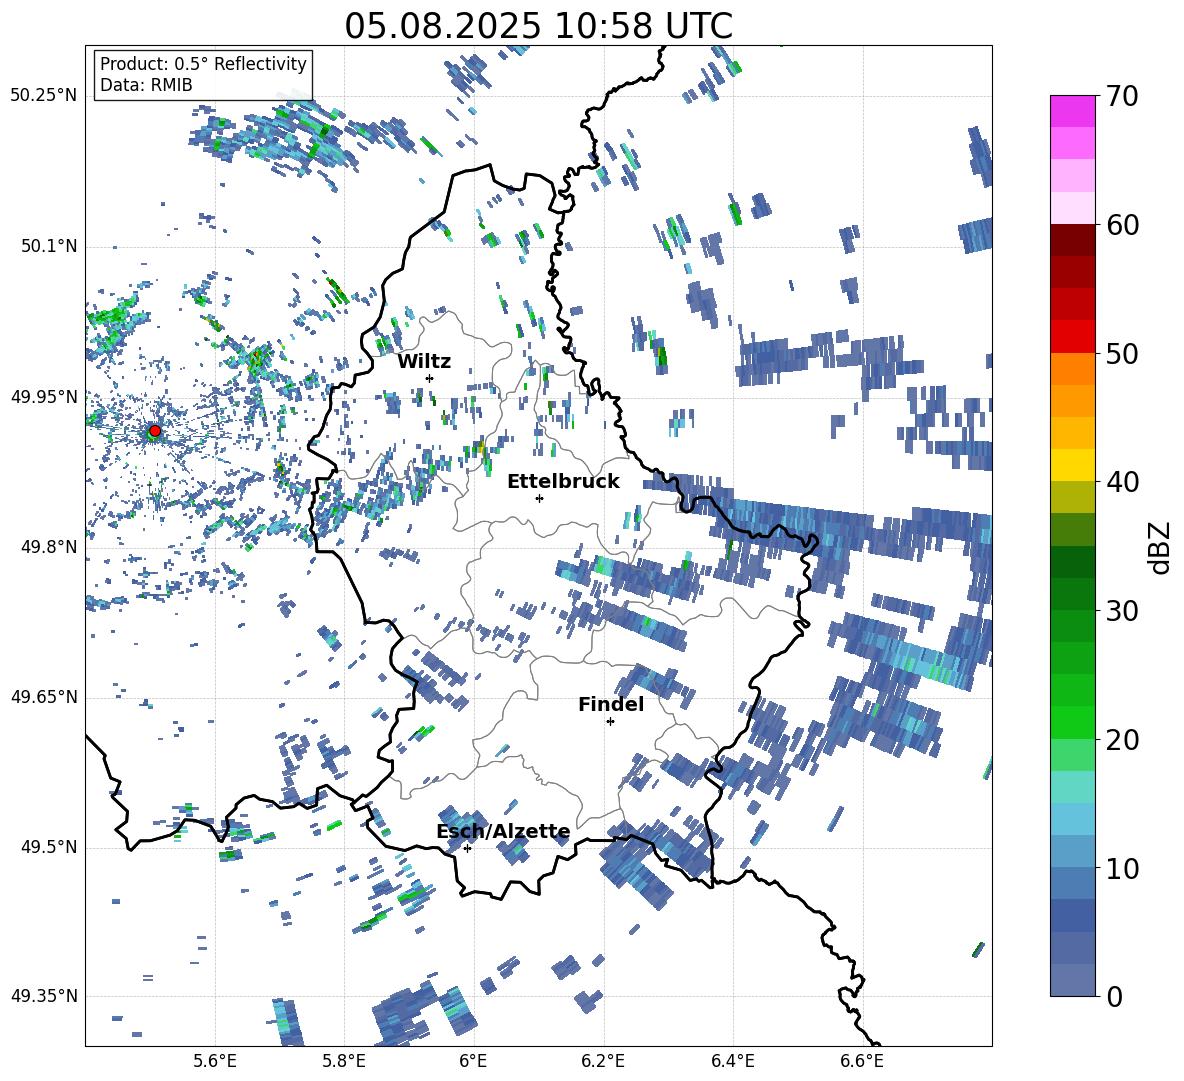This screenshot has width=1184, height=1081.
Task: Click the colorbar tick label 70
Action: (1121, 96)
